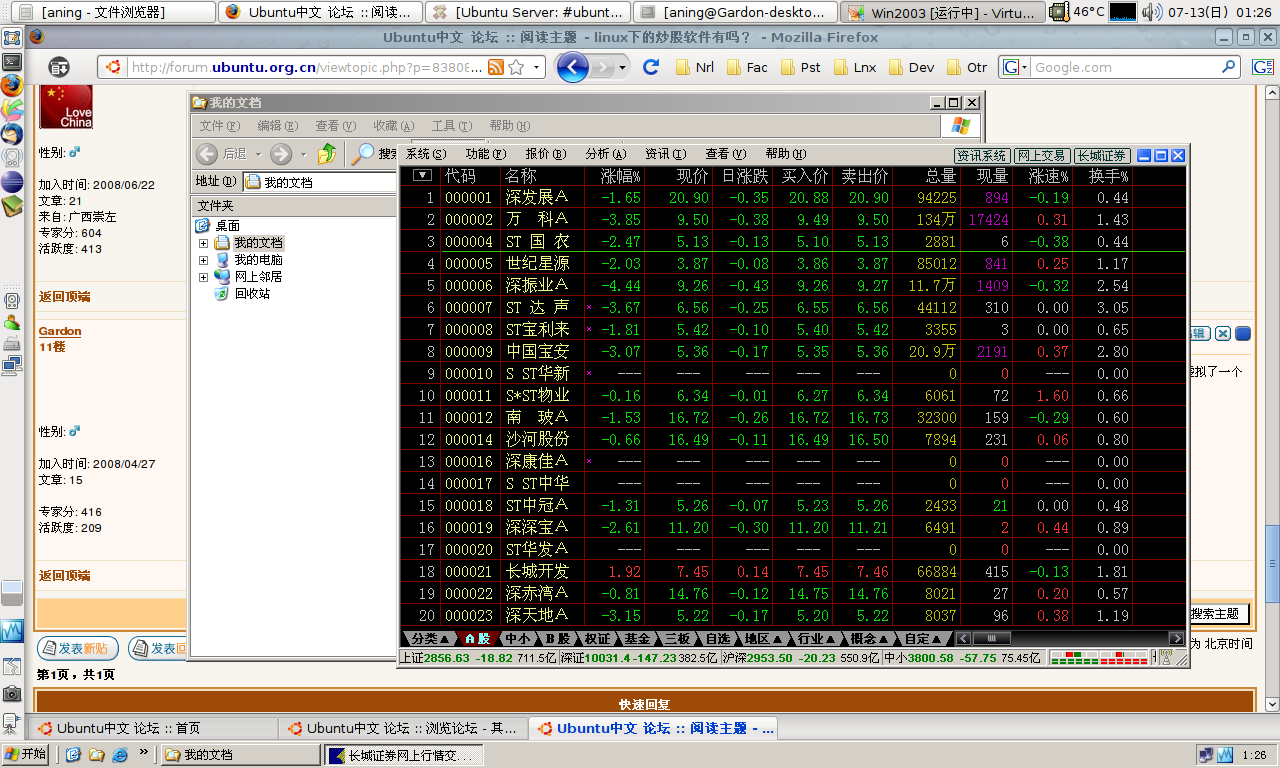The height and width of the screenshot is (768, 1280).
Task: Open the Firefox back/forward history dropdown
Action: tap(624, 67)
